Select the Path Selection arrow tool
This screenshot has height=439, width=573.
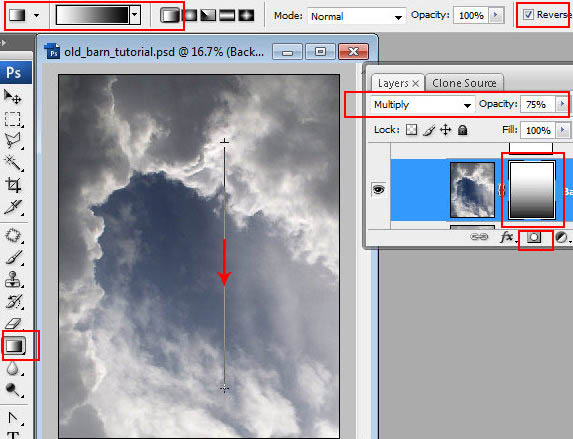(13, 419)
